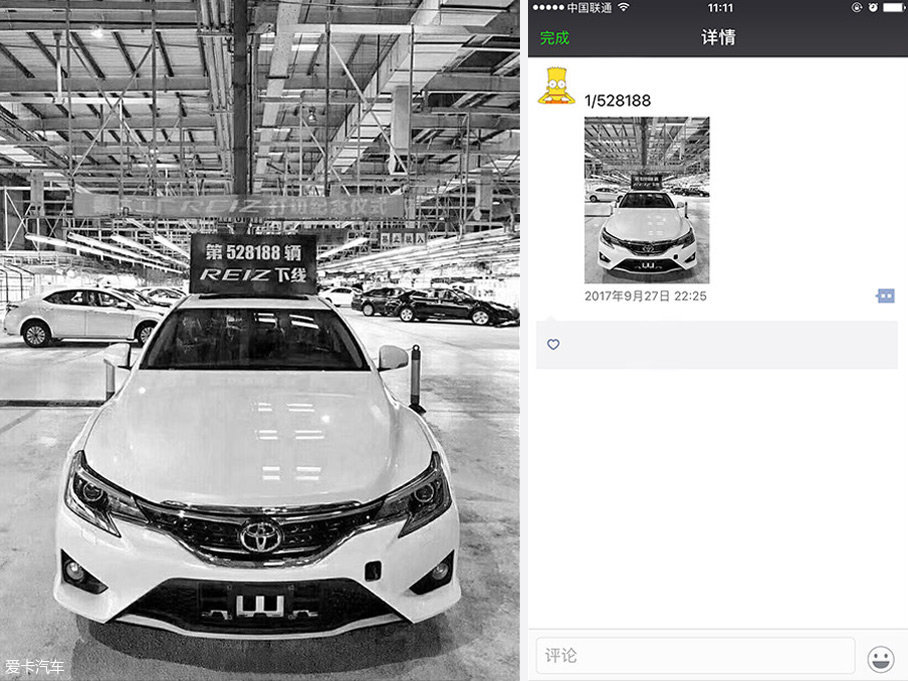The height and width of the screenshot is (681, 908).
Task: Tap the heart like icon
Action: pyautogui.click(x=553, y=345)
